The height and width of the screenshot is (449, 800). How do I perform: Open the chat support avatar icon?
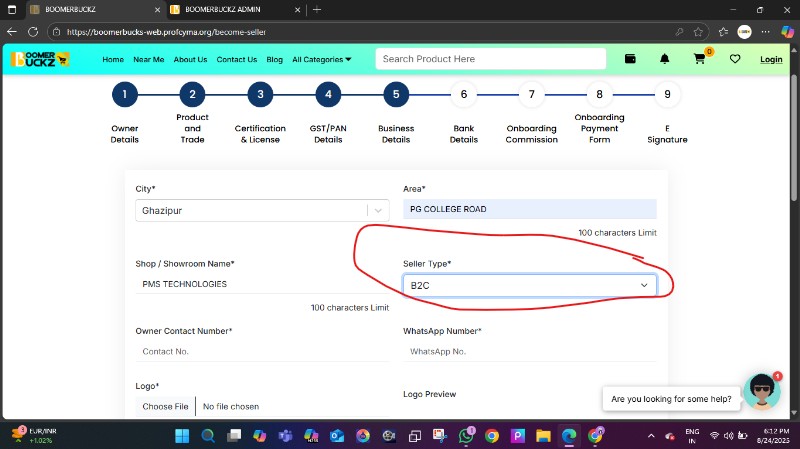[x=763, y=391]
